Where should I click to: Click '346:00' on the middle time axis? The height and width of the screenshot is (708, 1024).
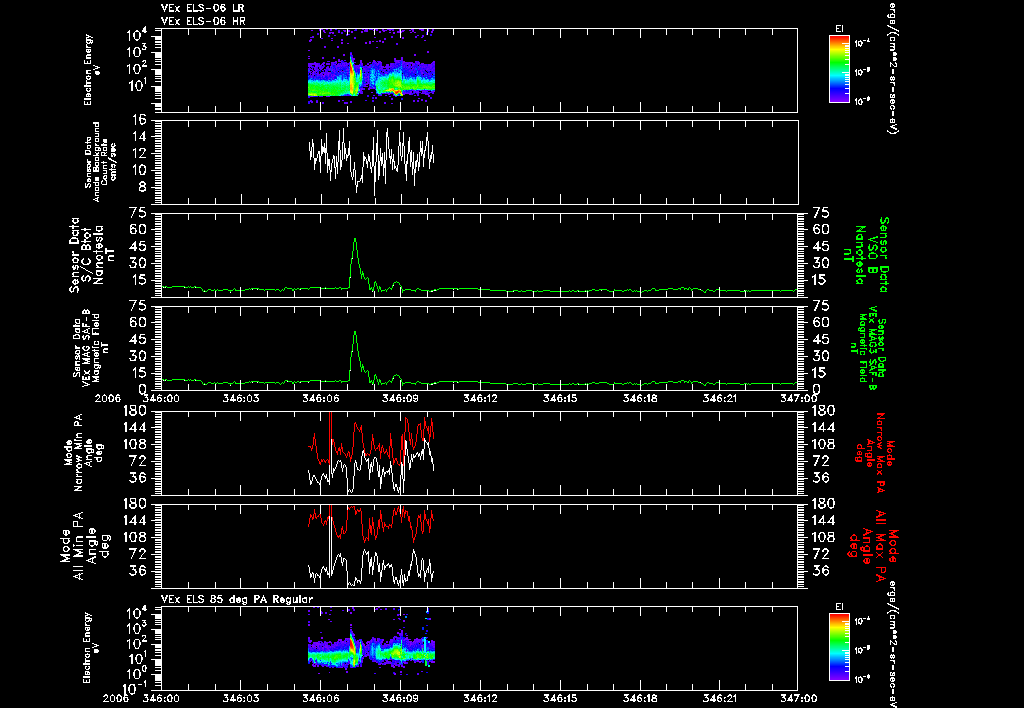tap(161, 398)
